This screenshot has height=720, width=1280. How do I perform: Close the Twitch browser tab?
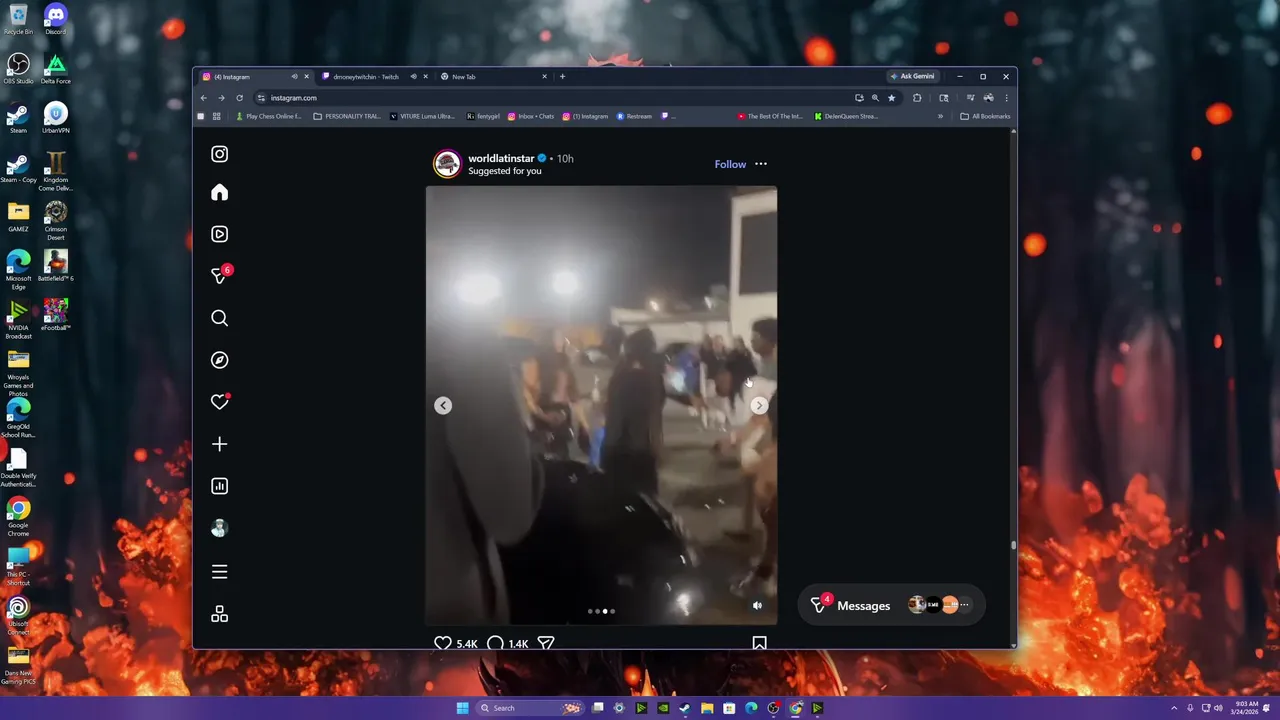425,76
